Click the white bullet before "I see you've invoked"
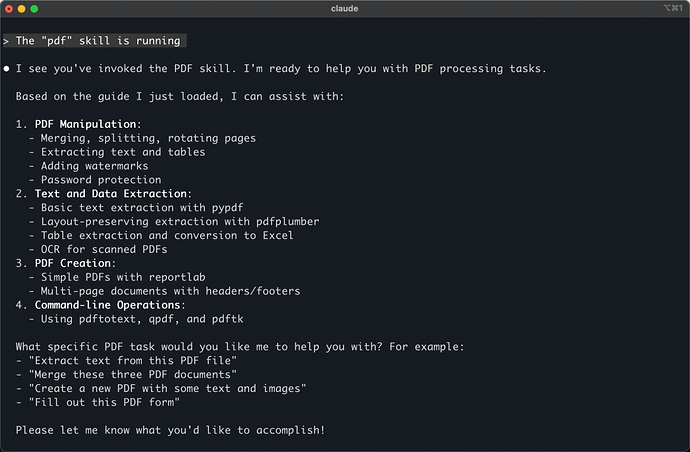Viewport: 690px width, 452px height. [6, 69]
